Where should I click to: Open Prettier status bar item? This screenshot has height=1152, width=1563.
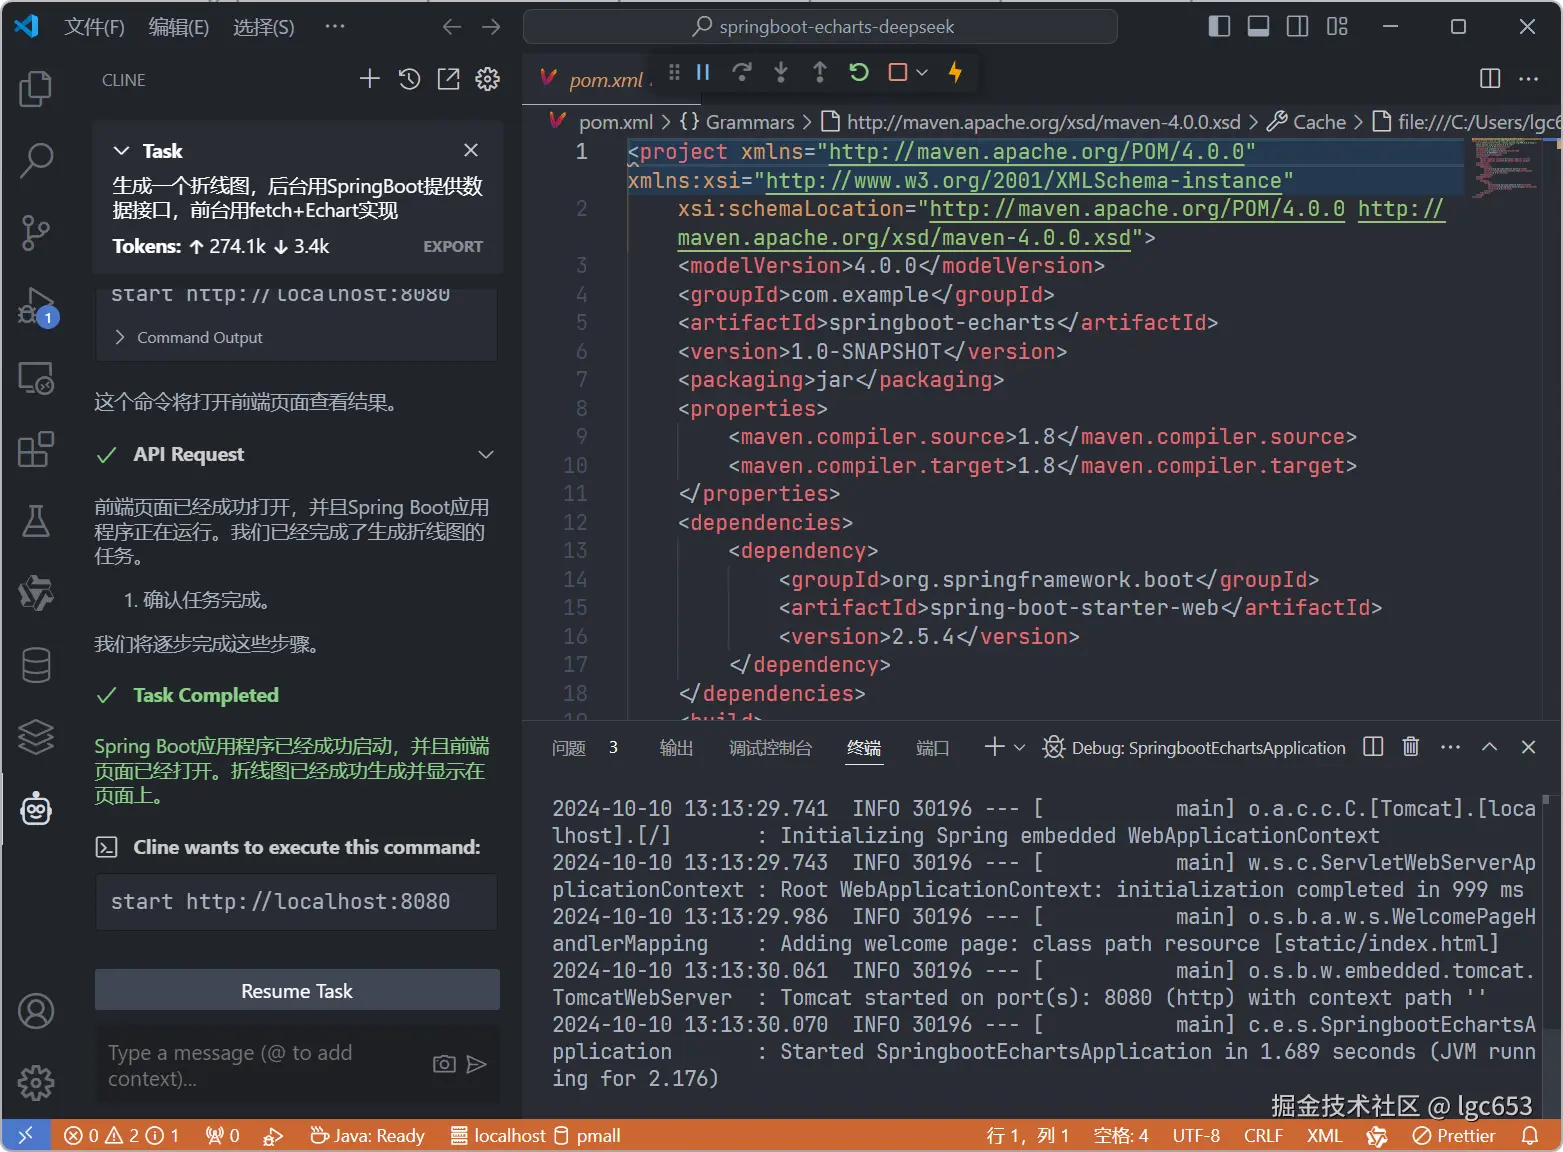pyautogui.click(x=1454, y=1136)
